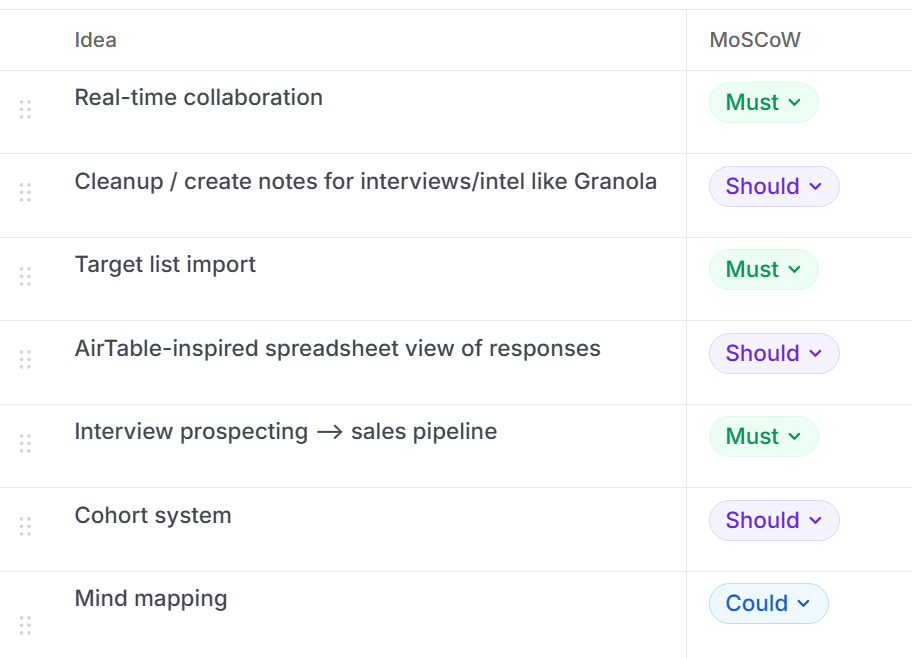Click the Target list import idea cell

click(165, 265)
